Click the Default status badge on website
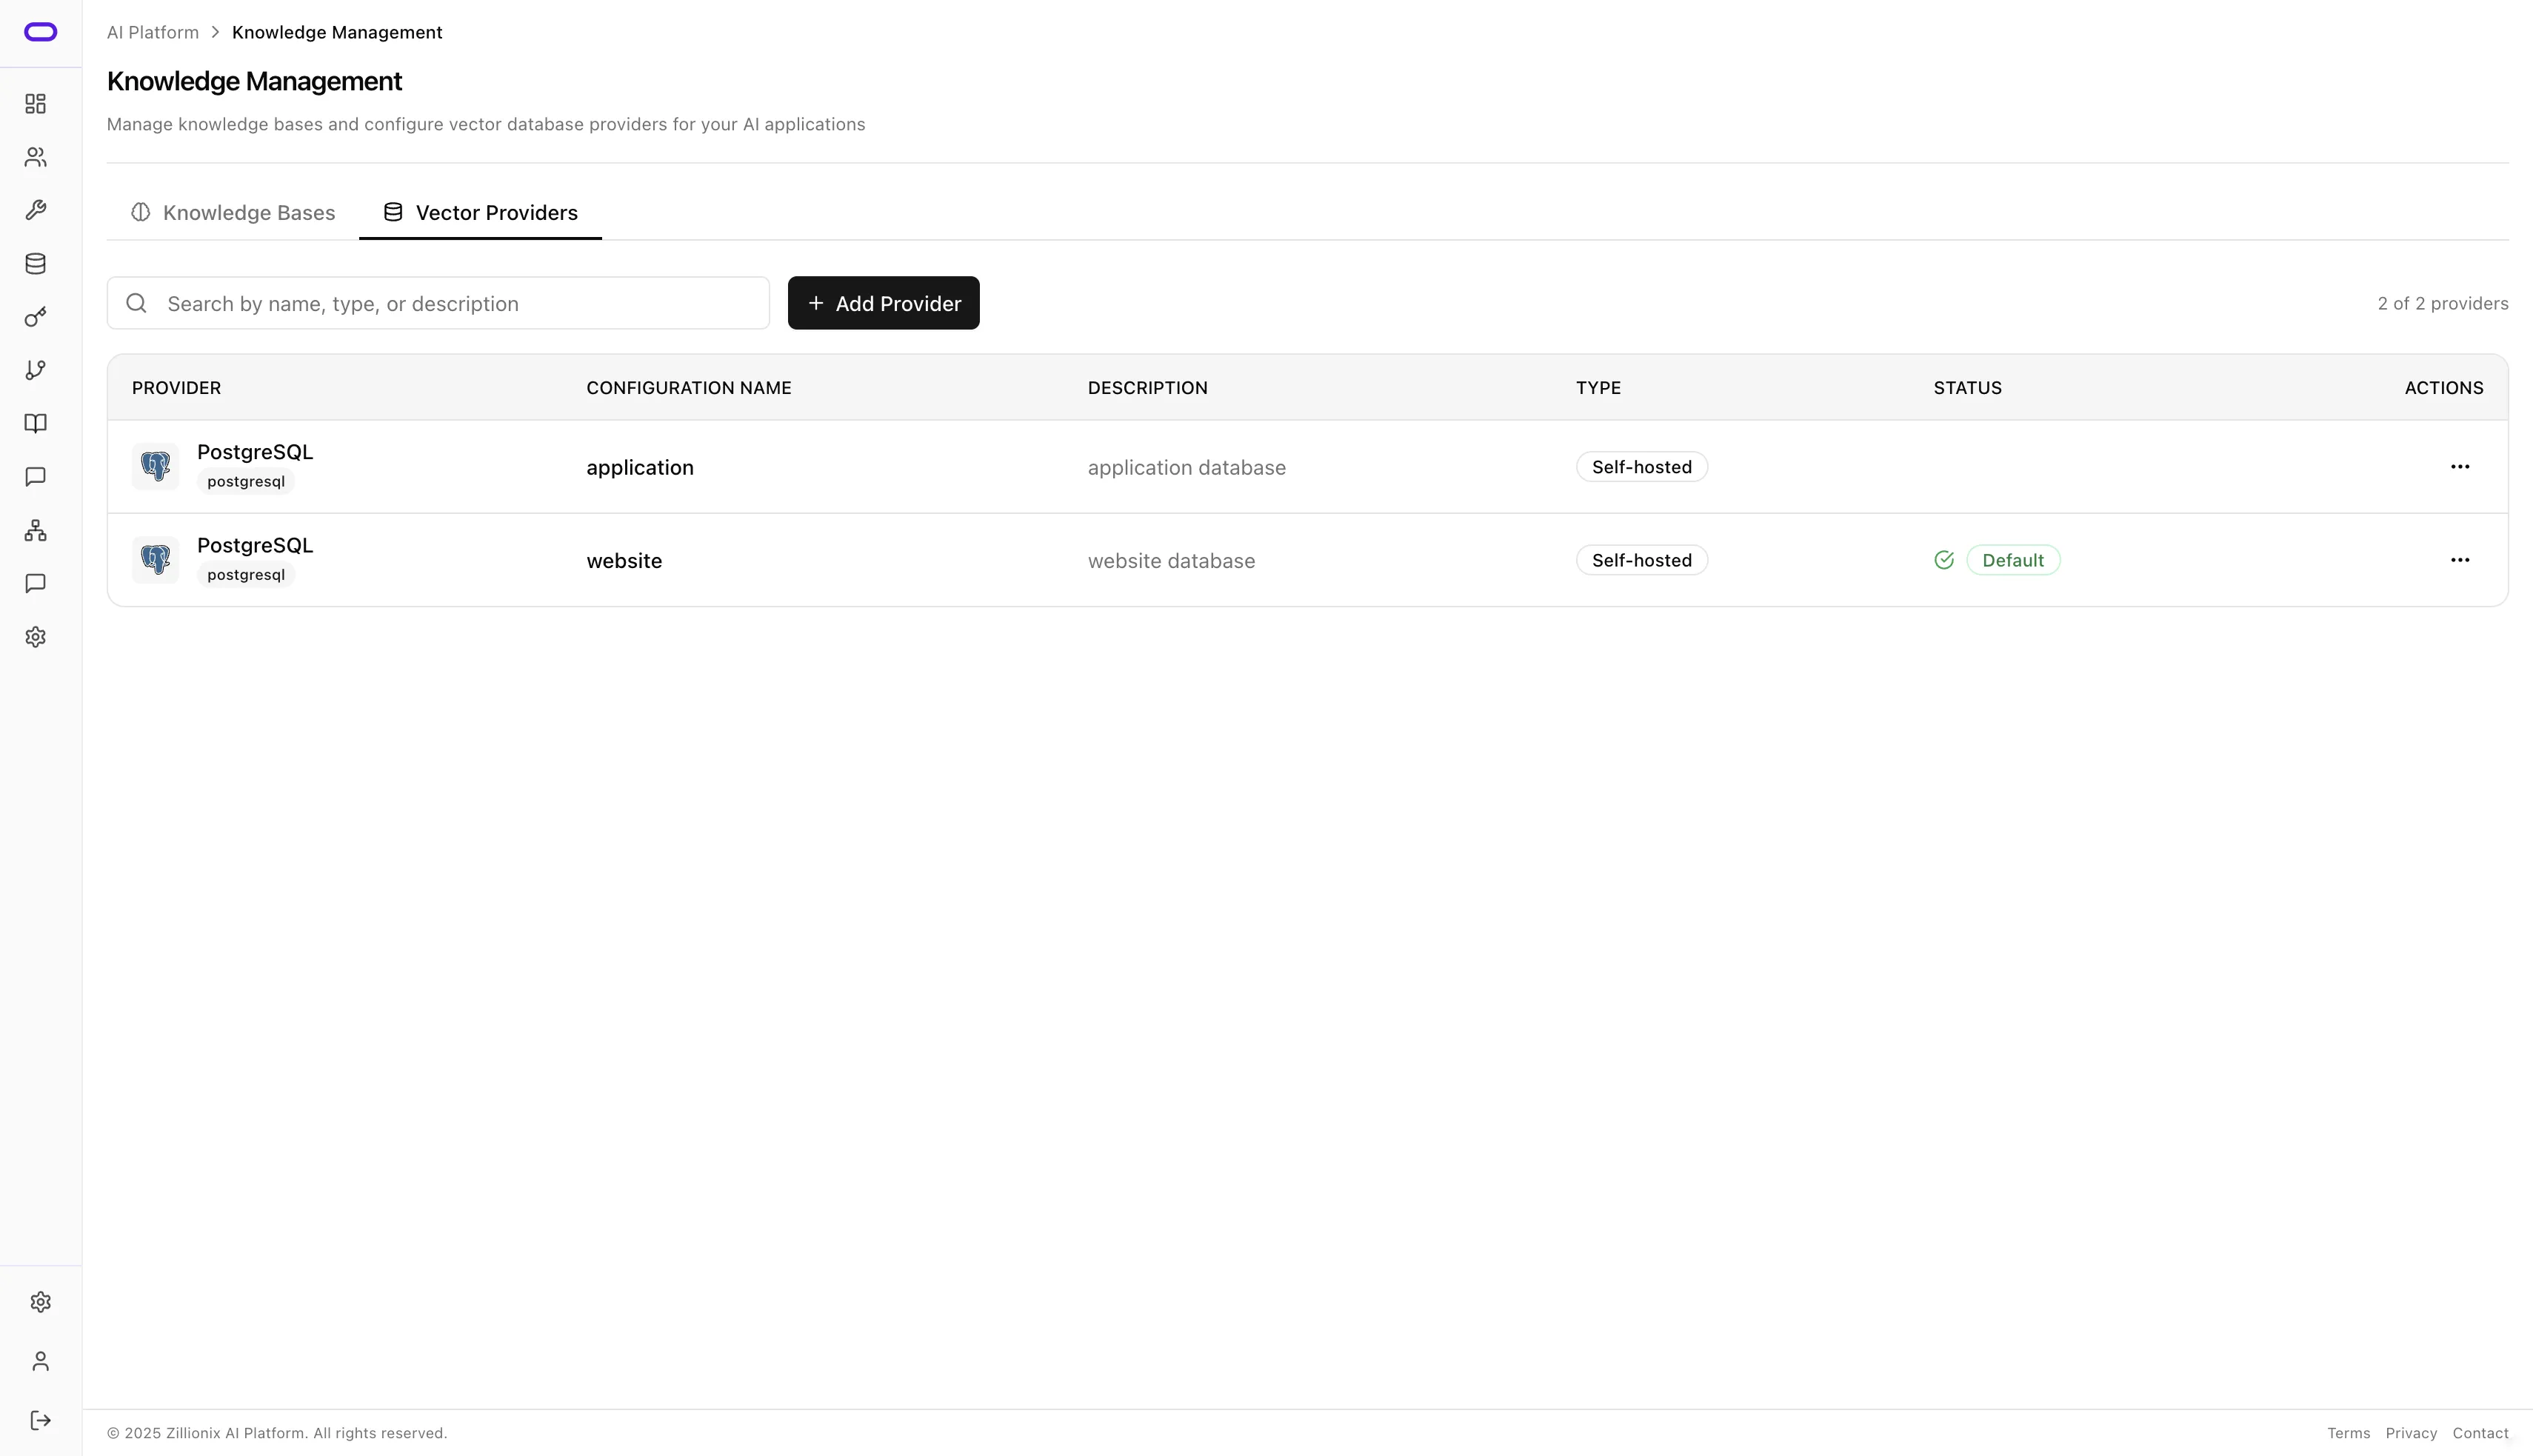 (x=2012, y=560)
